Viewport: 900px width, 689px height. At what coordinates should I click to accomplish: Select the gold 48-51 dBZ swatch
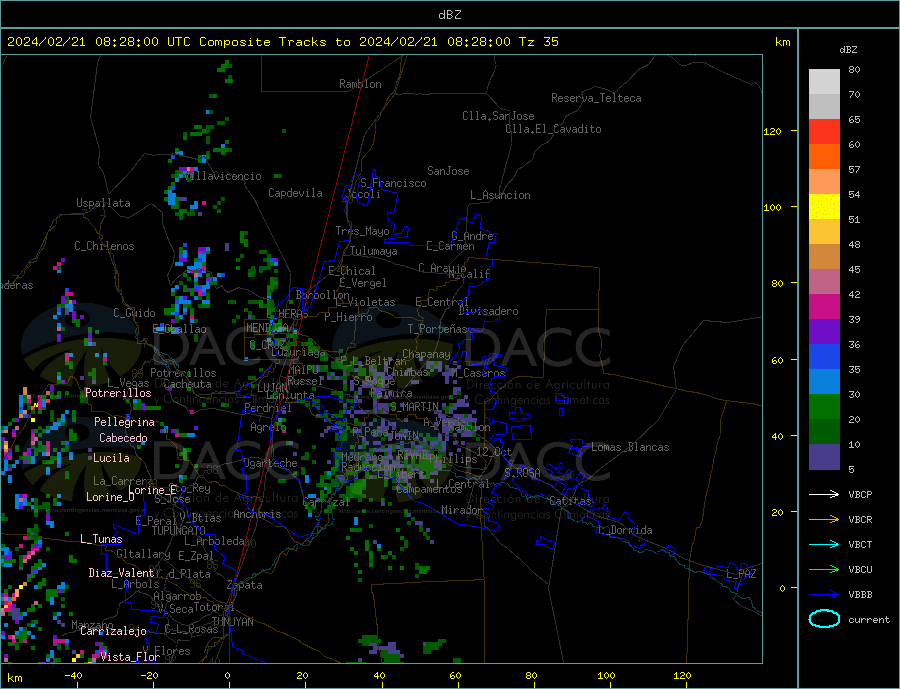(824, 231)
